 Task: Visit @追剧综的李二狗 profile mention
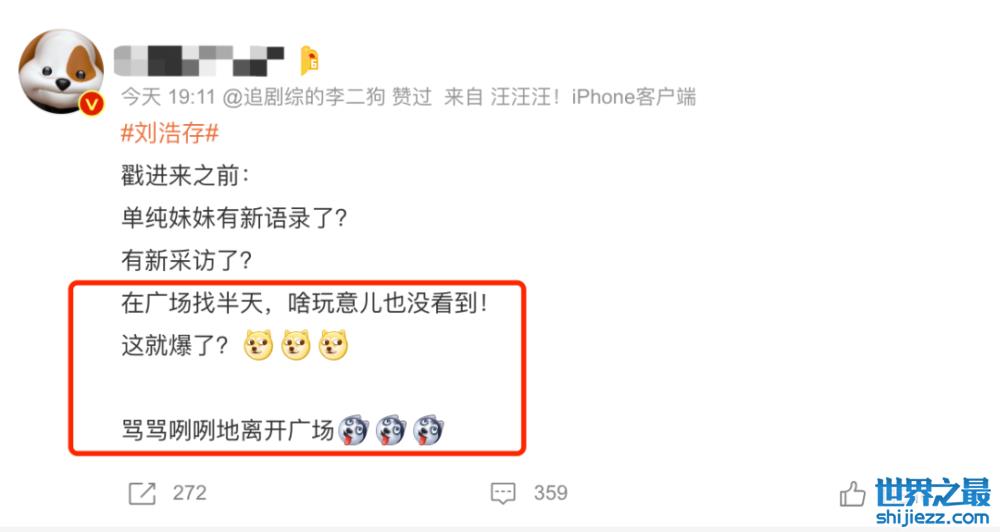point(304,97)
